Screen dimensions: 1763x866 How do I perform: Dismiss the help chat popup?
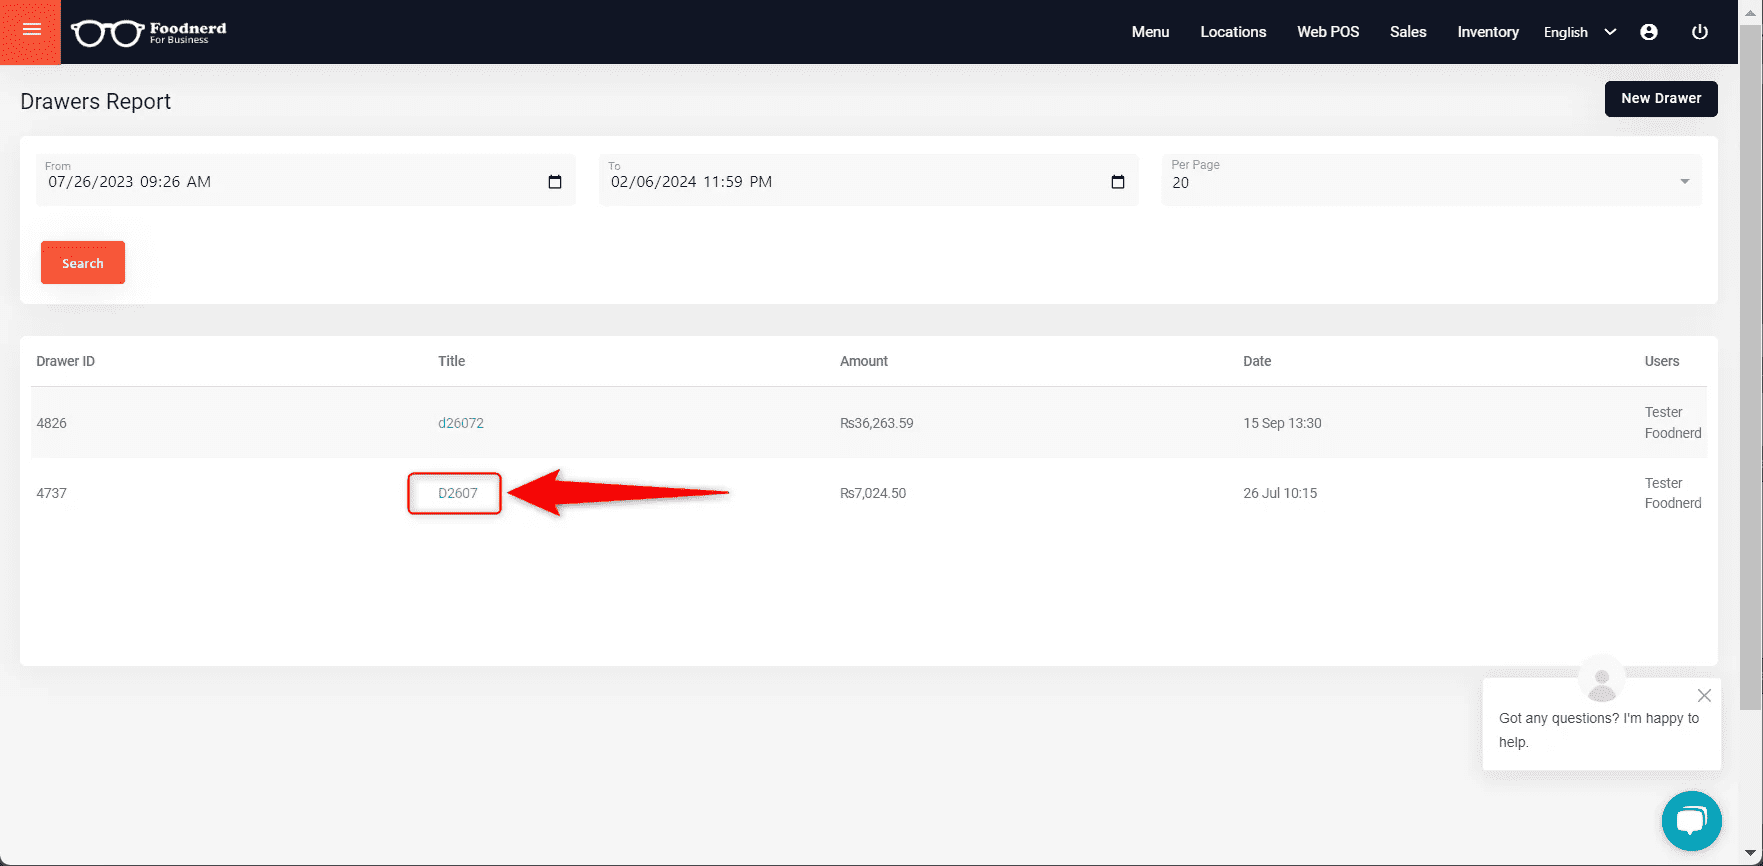click(1704, 695)
